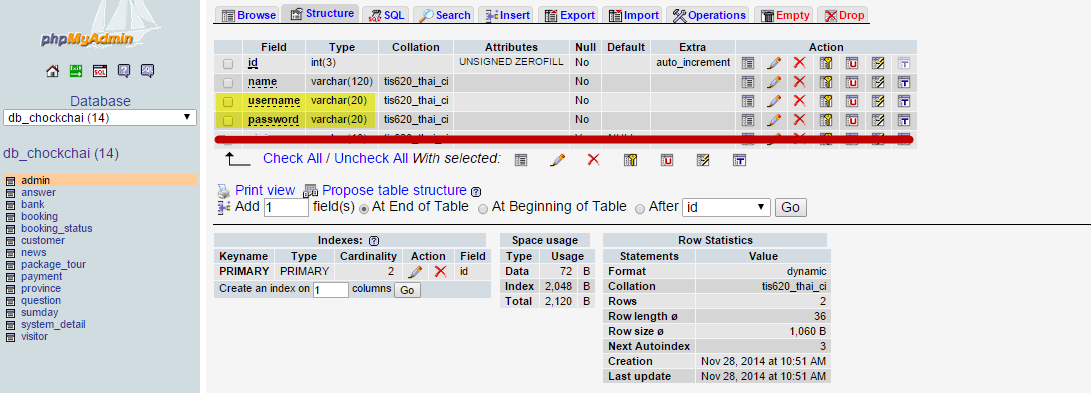Screen dimensions: 1091x393
Task: Open the answer table in sidebar
Action: point(38,193)
